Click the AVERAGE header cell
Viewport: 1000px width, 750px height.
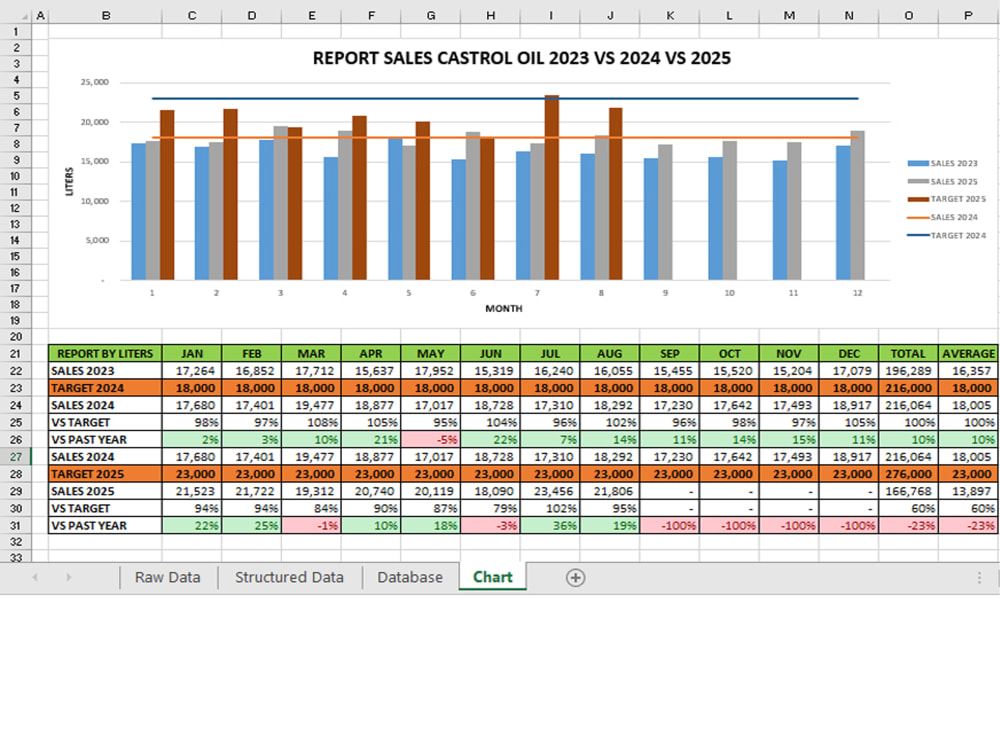coord(968,353)
